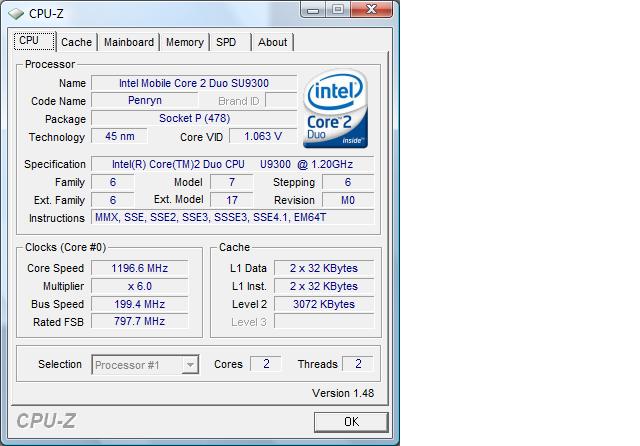This screenshot has width=640, height=446.
Task: Click the Socket P (478) package value
Action: point(194,118)
